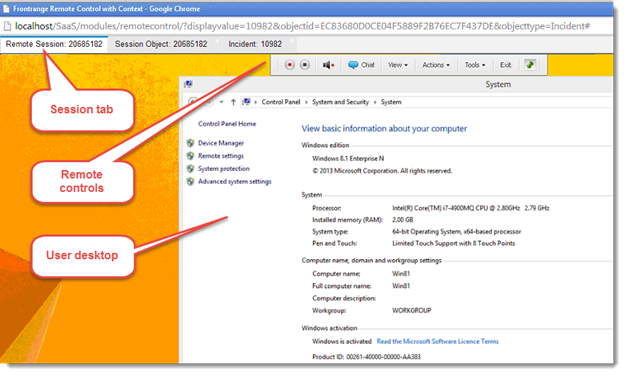Open Remote settings link
This screenshot has height=374, width=624.
click(221, 156)
